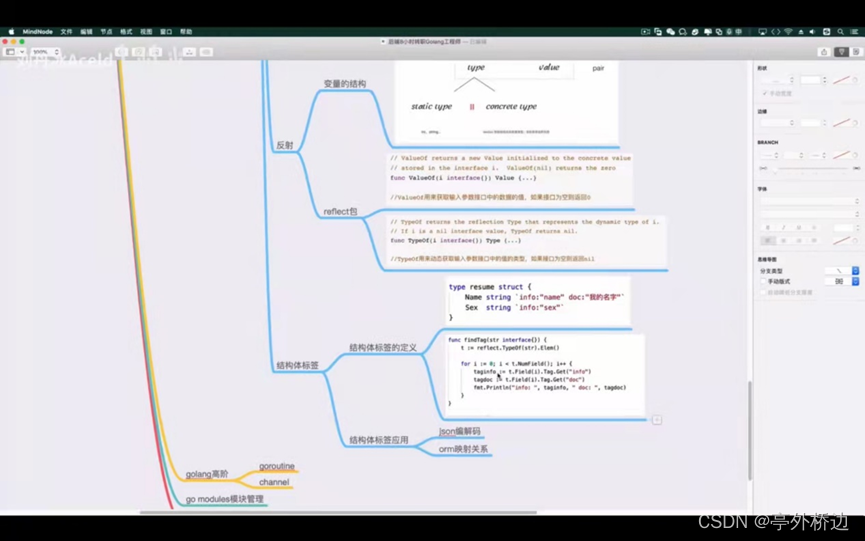
Task: Open the 文件 menu
Action: 66,32
